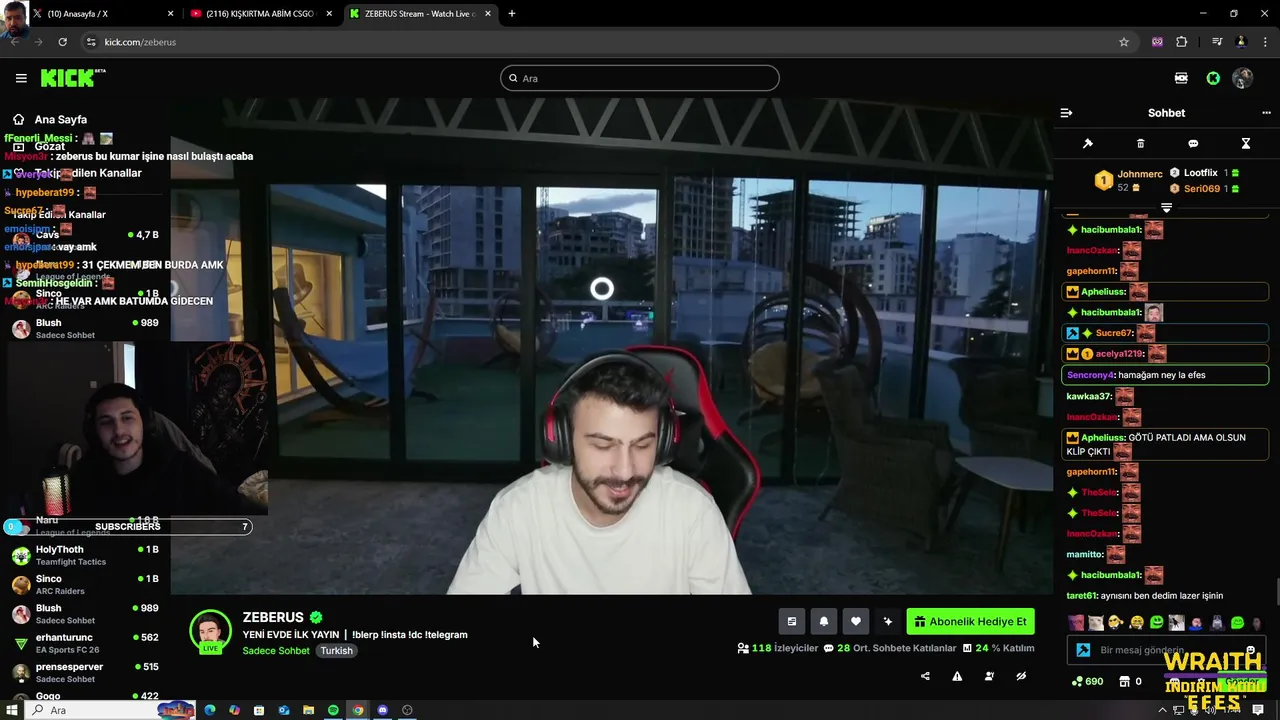This screenshot has height=720, width=1280.
Task: Click the highlighted Sencrony4 chat message
Action: click(1165, 375)
